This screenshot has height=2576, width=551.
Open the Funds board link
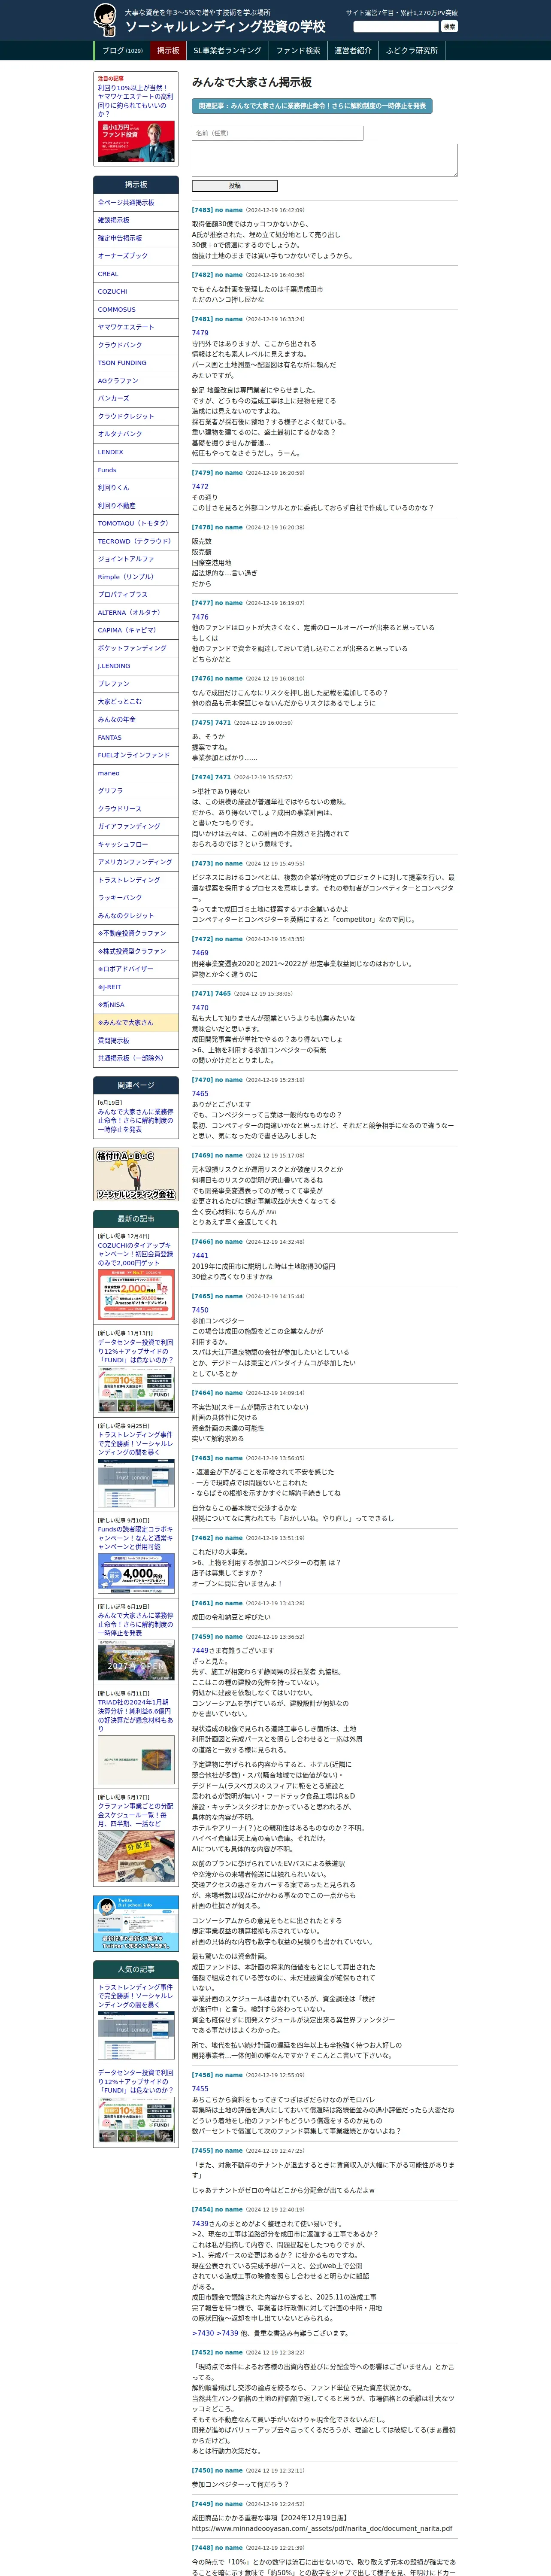tap(136, 470)
